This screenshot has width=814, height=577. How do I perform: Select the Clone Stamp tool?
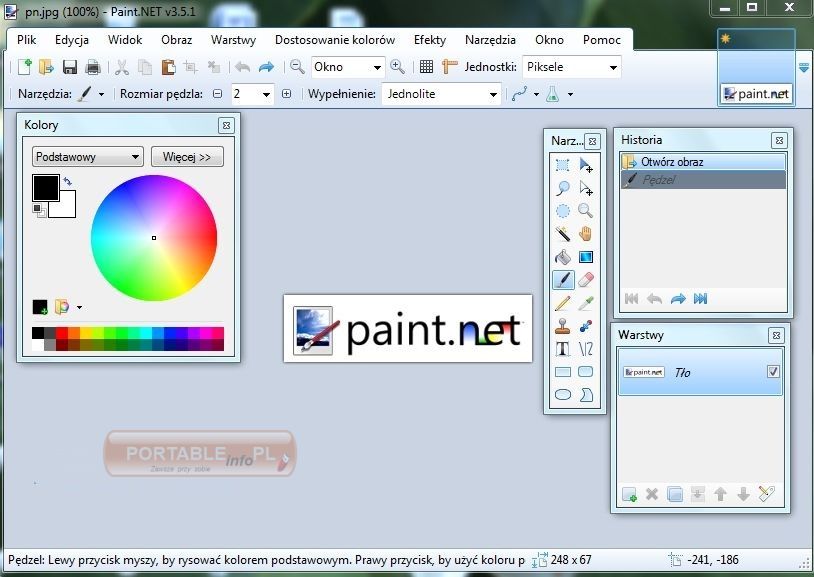point(563,325)
